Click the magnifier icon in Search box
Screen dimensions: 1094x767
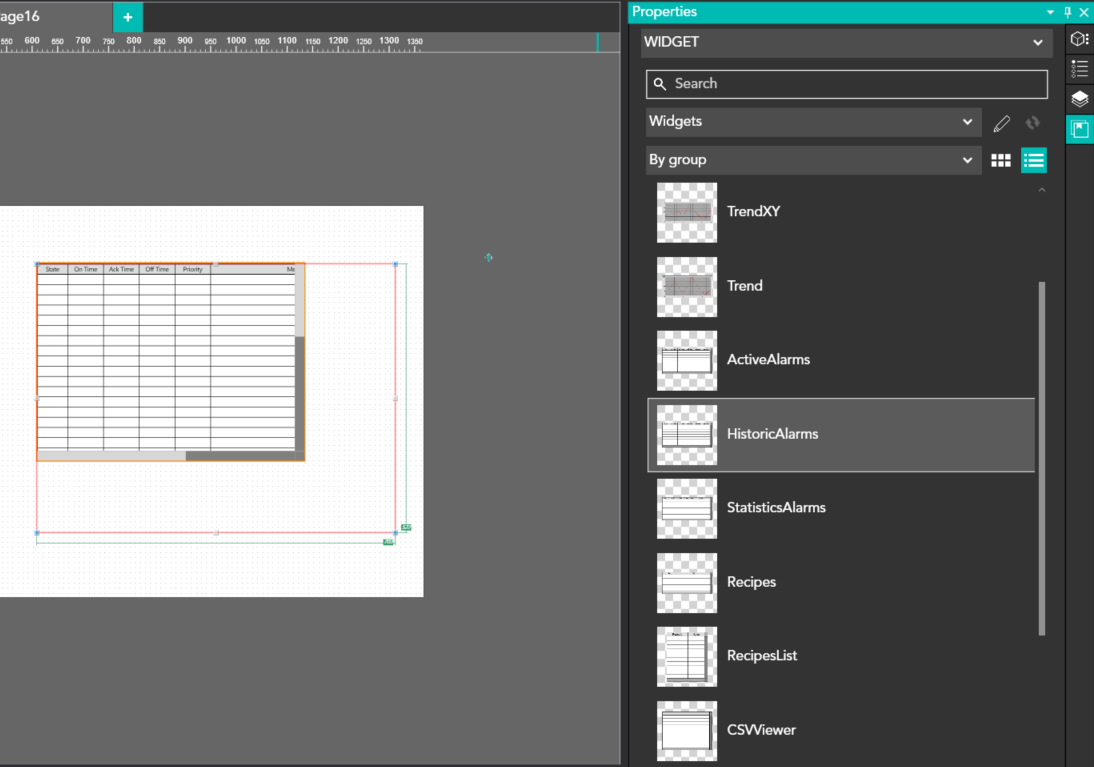point(660,84)
